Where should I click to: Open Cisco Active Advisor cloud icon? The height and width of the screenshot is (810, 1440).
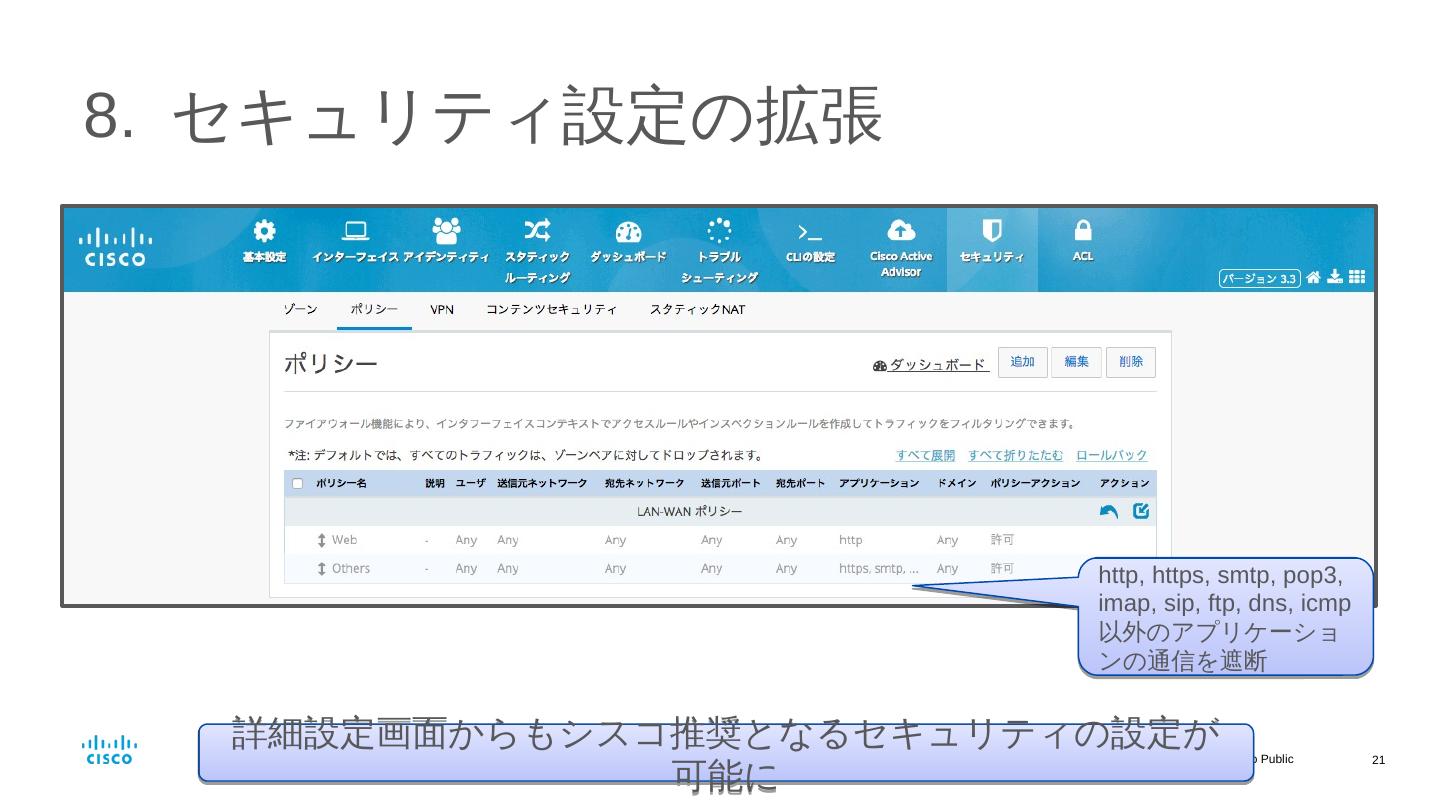pos(901,231)
